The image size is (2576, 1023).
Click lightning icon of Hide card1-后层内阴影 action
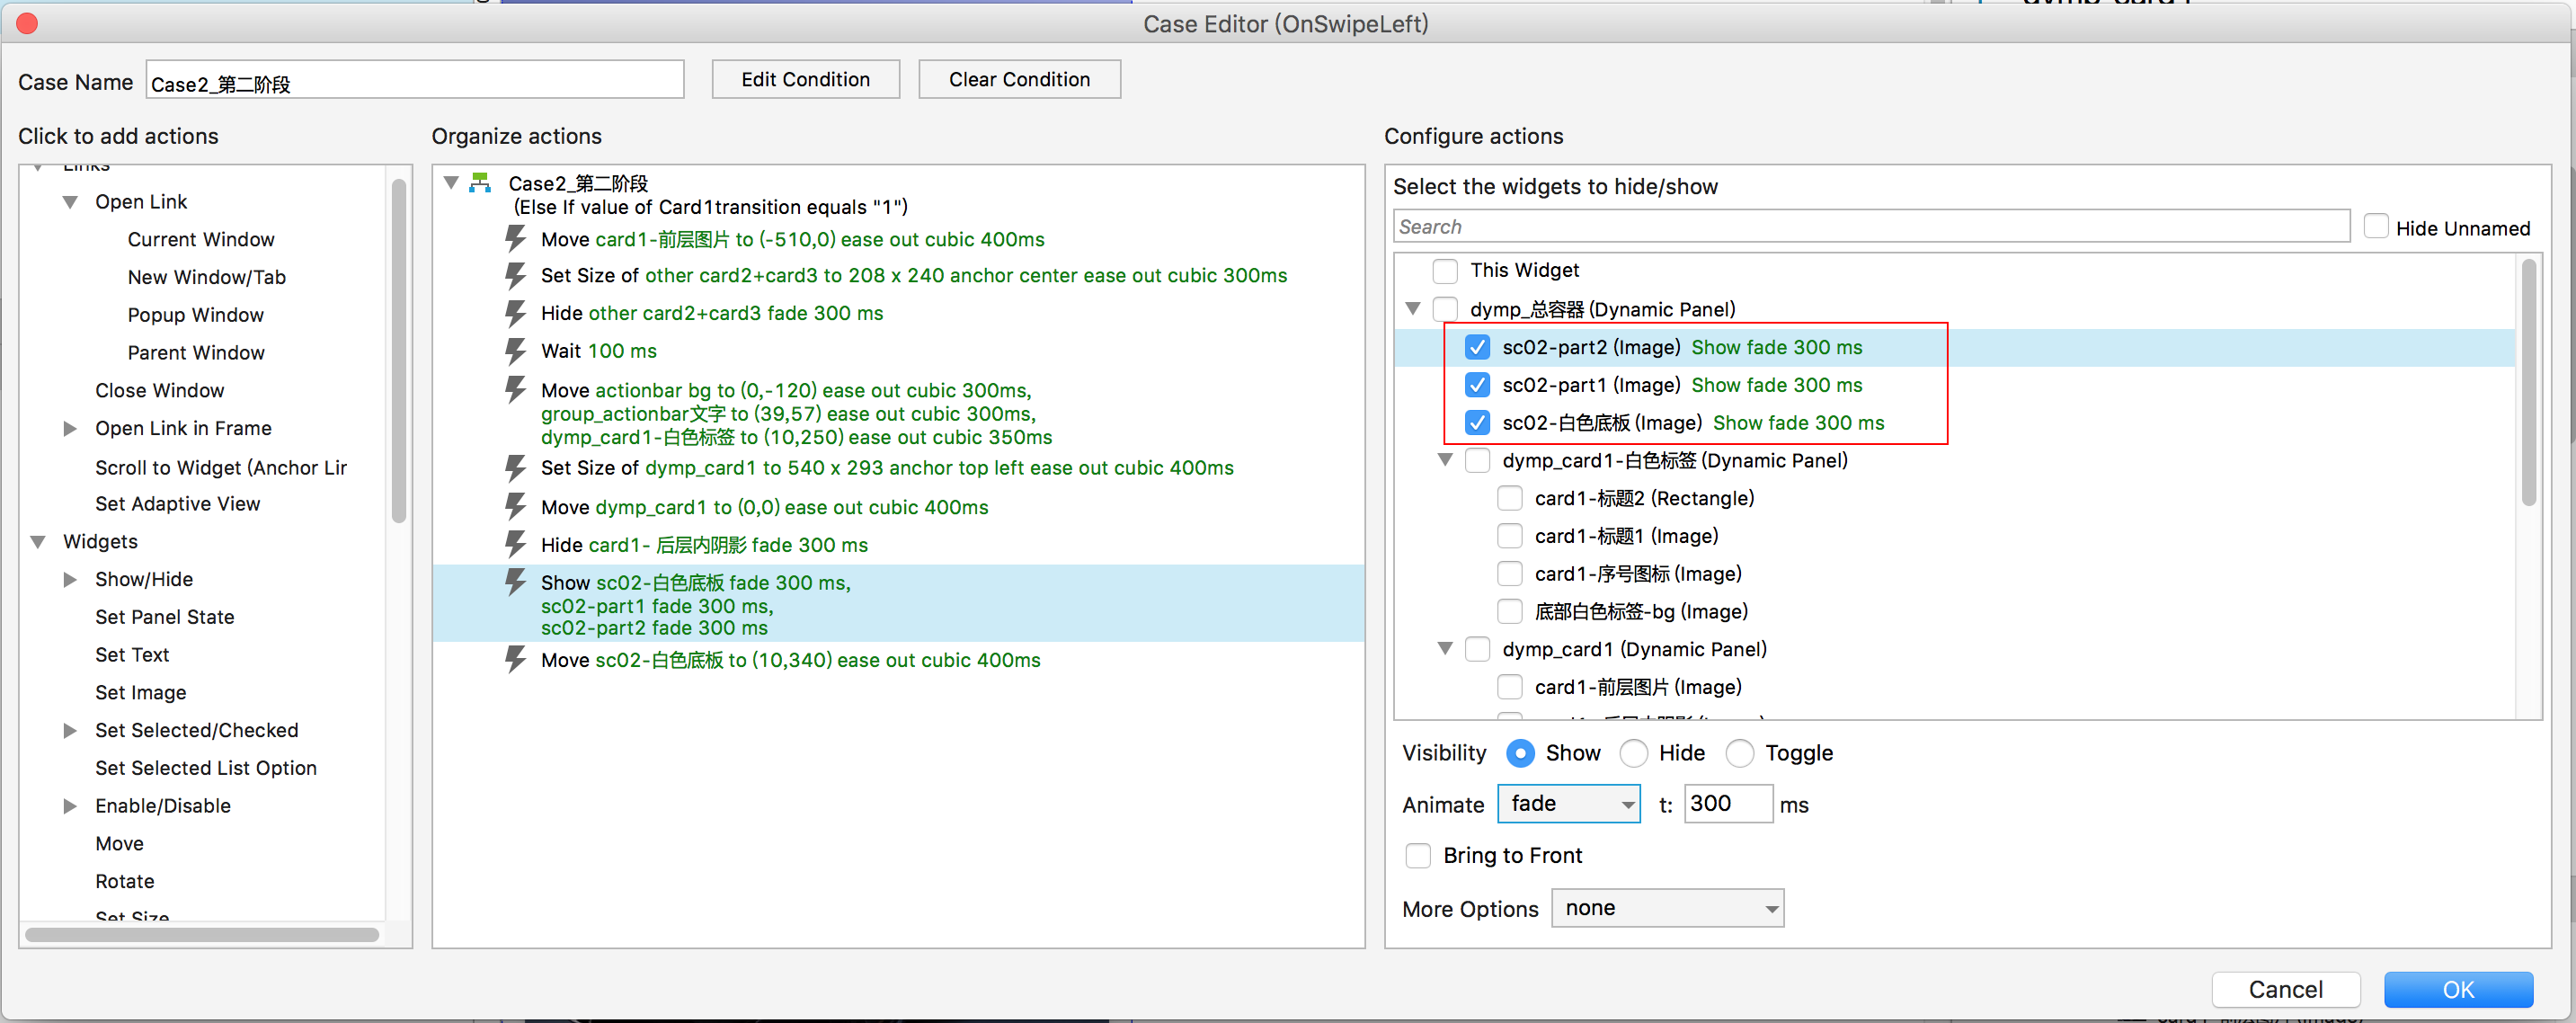click(515, 545)
